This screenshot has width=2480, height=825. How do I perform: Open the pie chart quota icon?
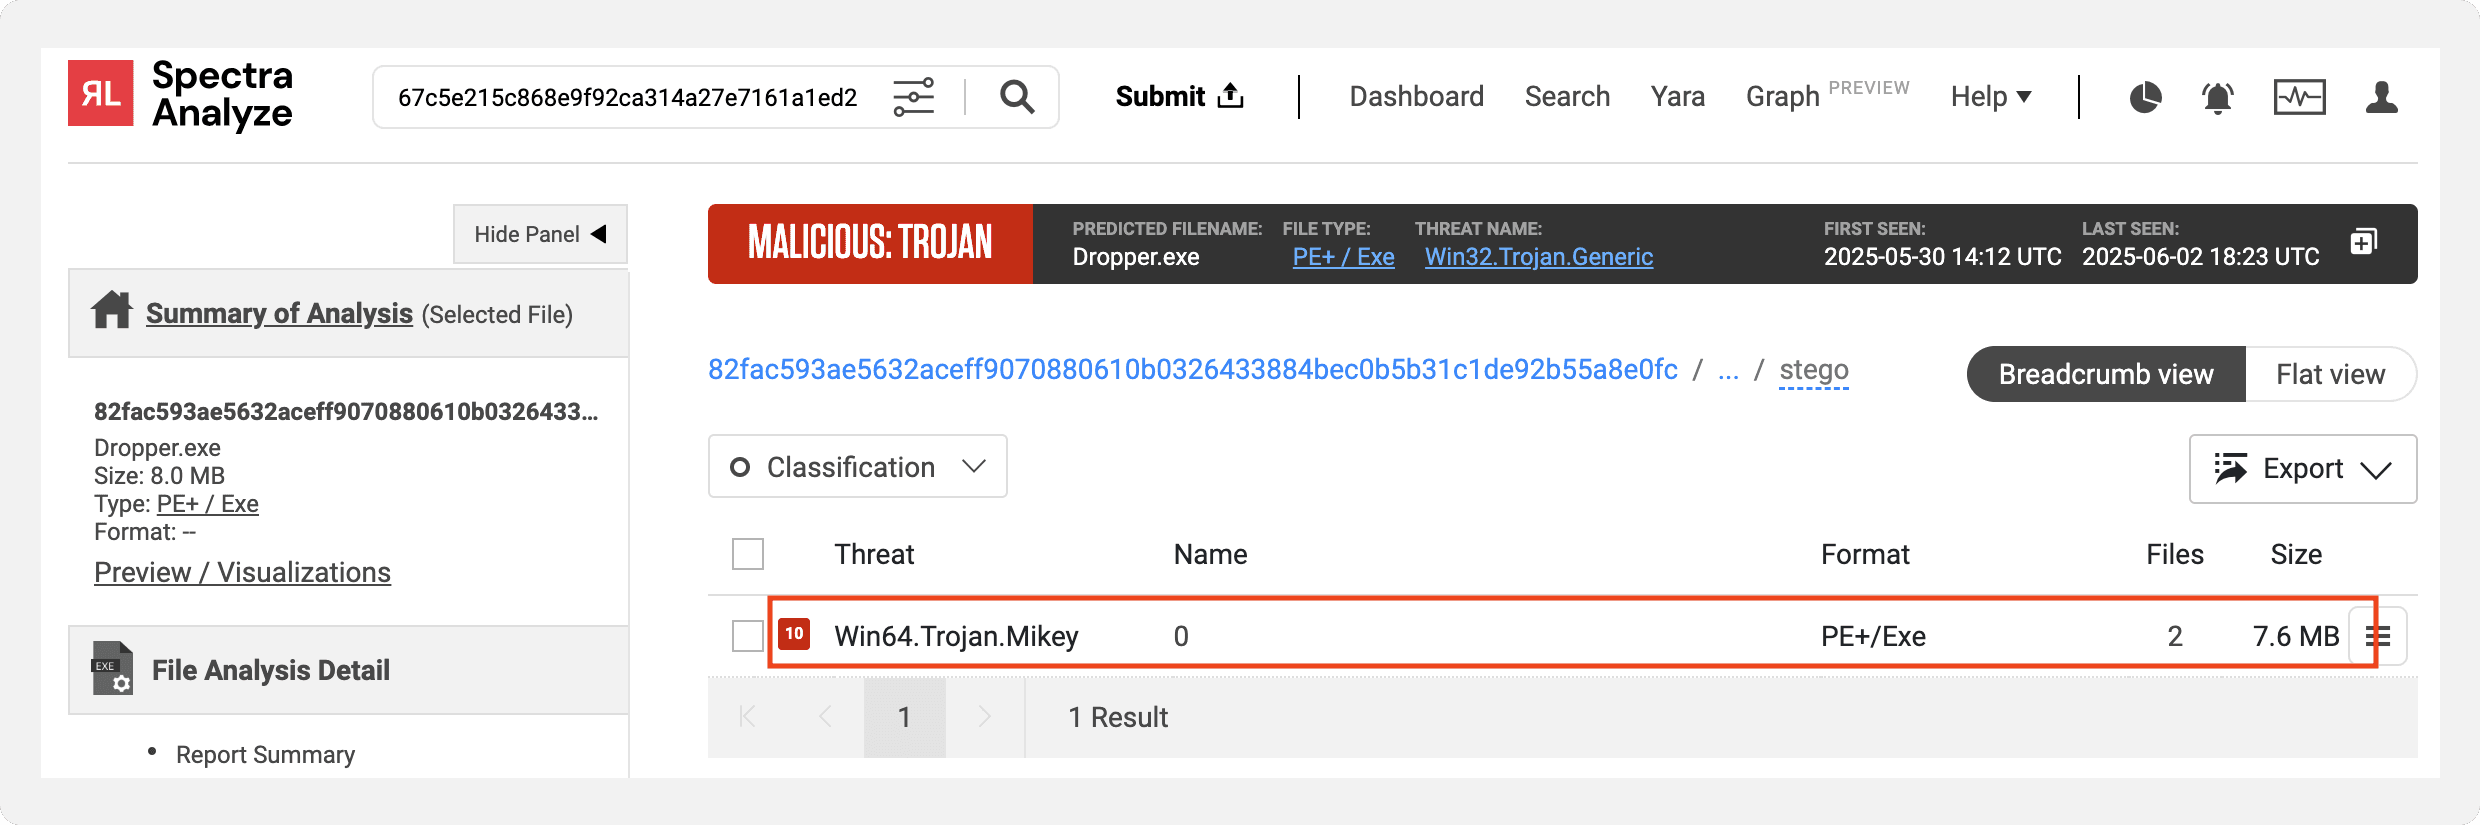tap(2144, 97)
